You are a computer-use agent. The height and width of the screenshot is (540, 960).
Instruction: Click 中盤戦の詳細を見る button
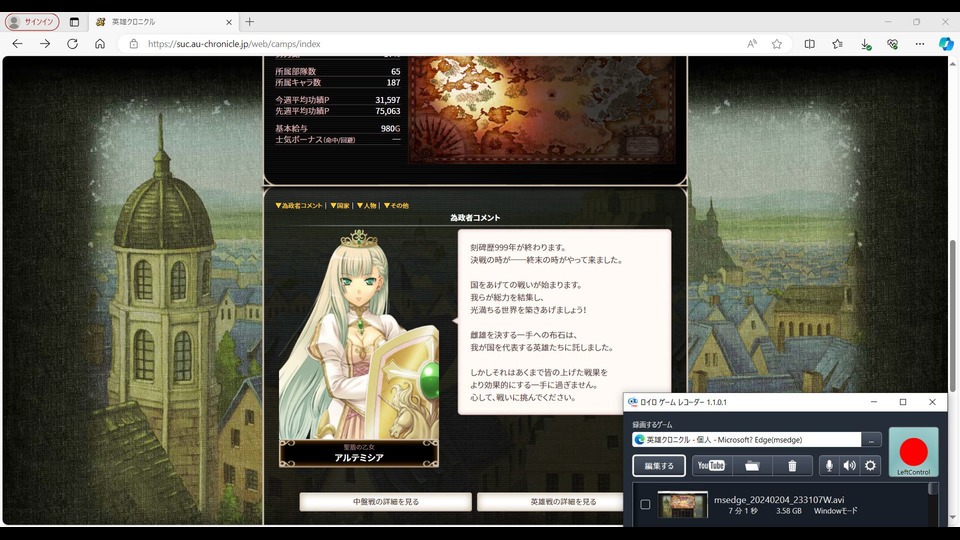point(386,501)
